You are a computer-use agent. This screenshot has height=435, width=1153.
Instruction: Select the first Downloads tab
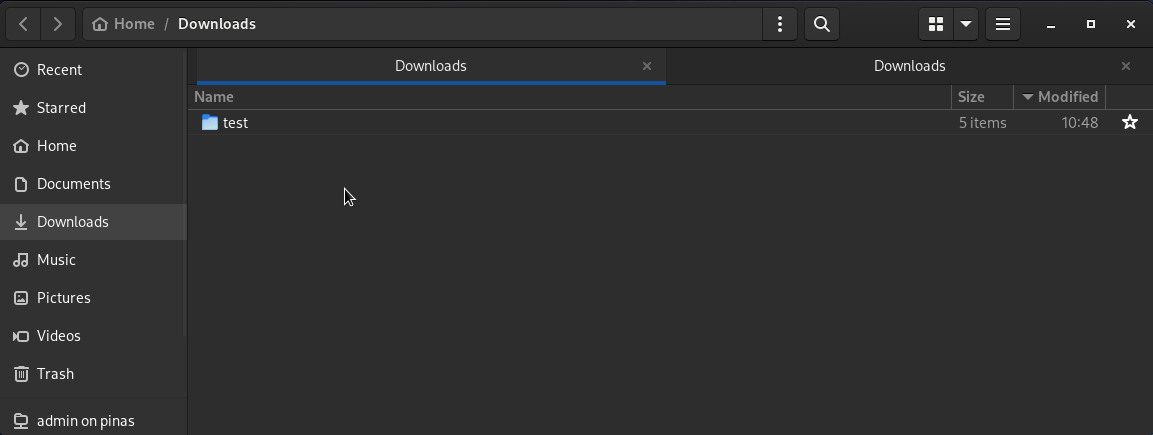tap(431, 66)
